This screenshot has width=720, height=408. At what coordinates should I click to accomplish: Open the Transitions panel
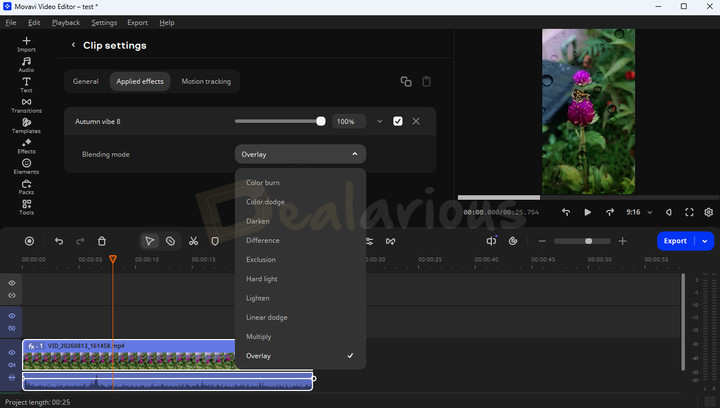pos(26,105)
